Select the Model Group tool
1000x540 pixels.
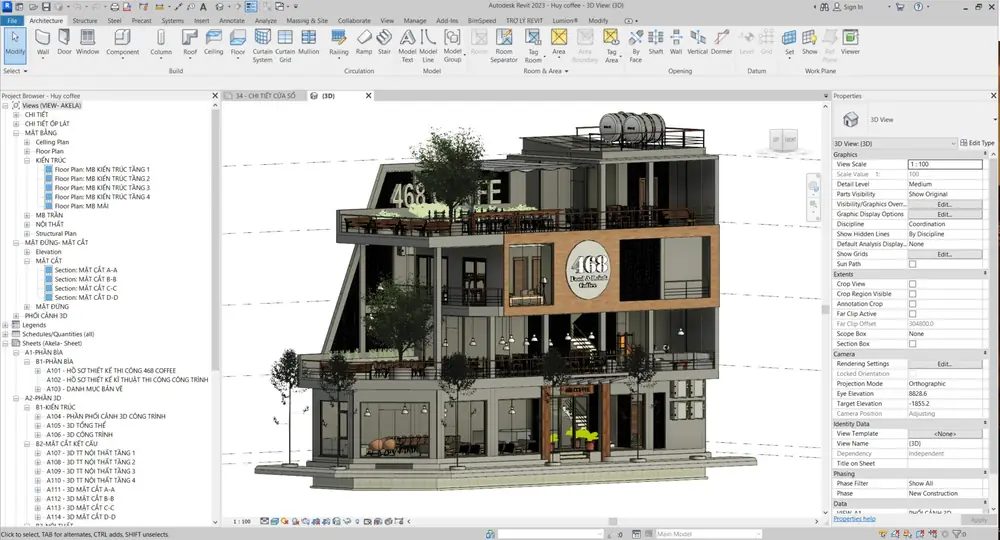[452, 46]
